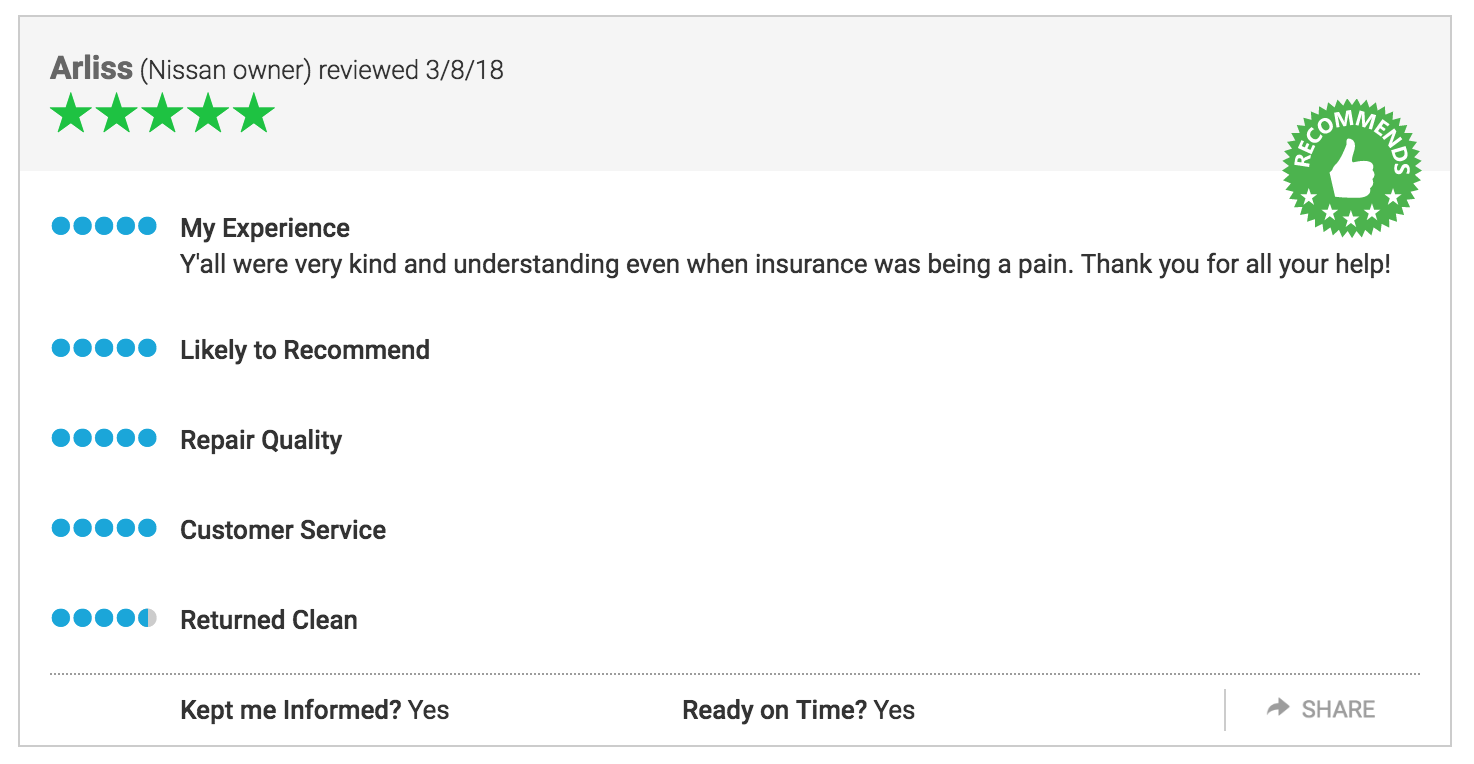Click the Returned Clean dot rating
Image resolution: width=1474 pixels, height=764 pixels.
tap(104, 618)
